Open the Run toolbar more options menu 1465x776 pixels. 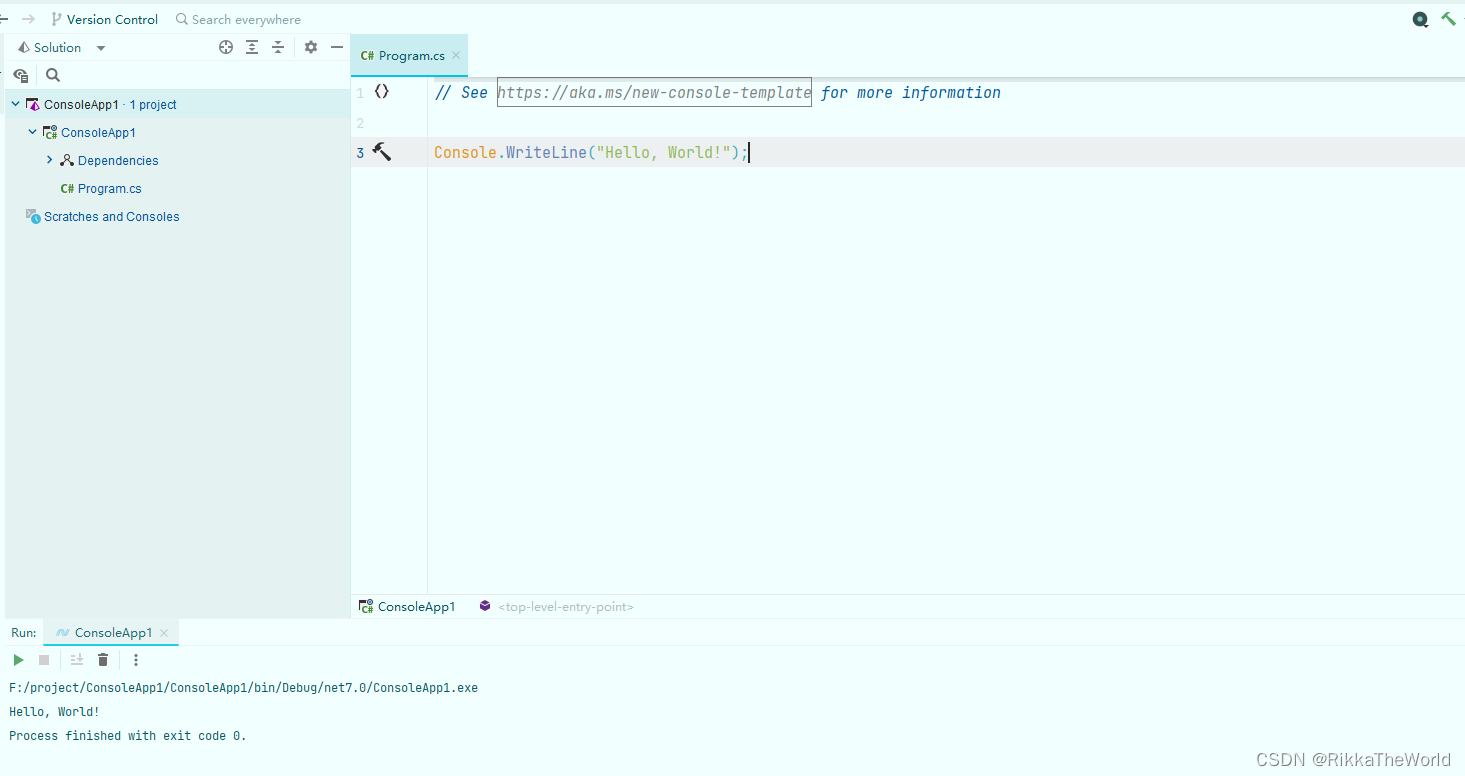coord(136,660)
